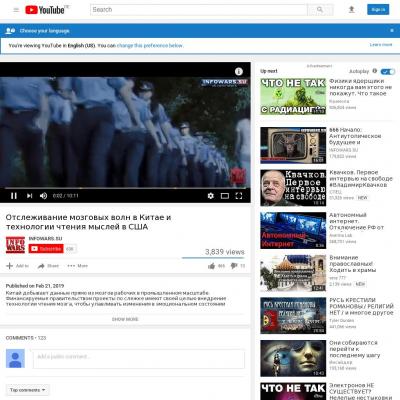Viewport: 400px width, 400px height.
Task: Open the hamburger guide menu
Action: point(16,10)
